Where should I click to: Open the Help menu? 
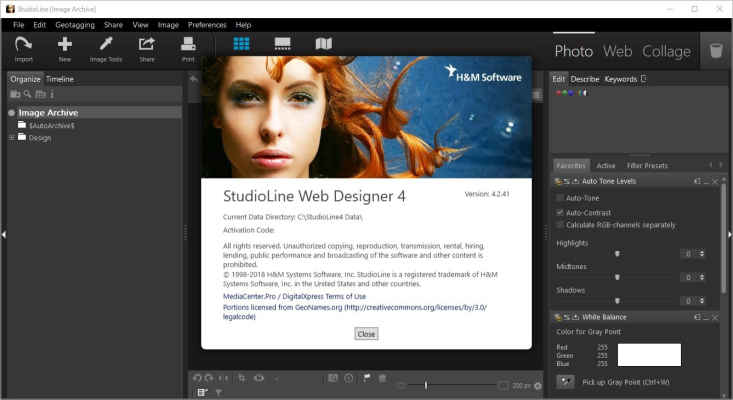click(x=243, y=25)
